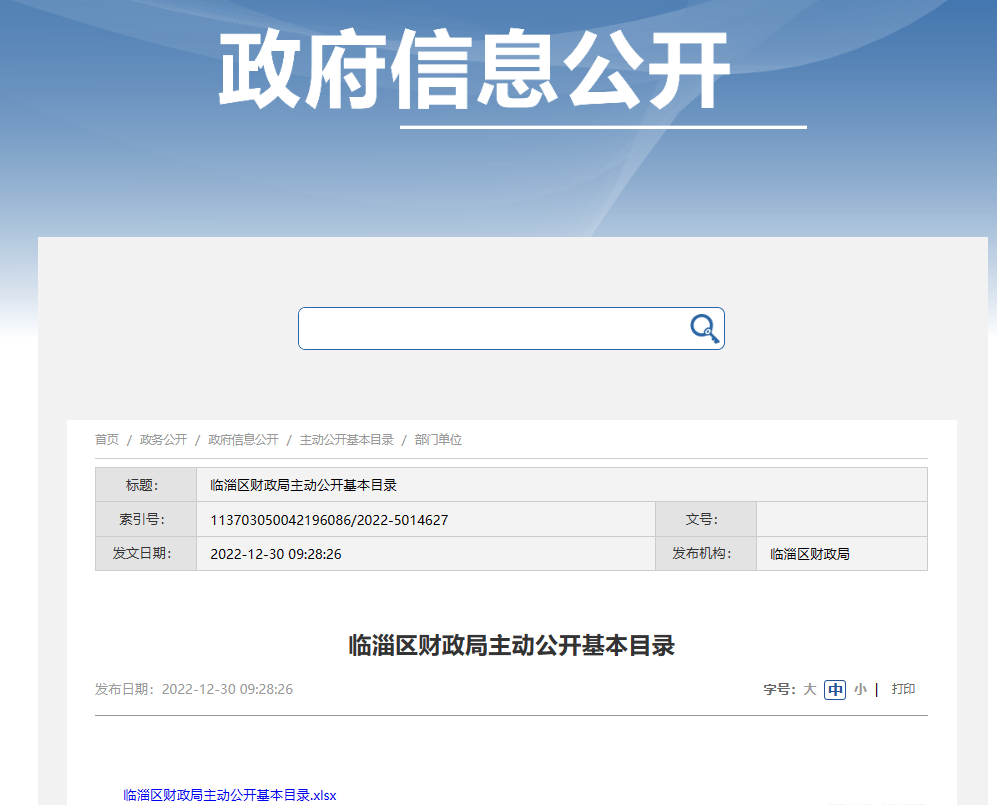Click the bold article heading 临淄区财政局主动公开基本目录

[x=511, y=645]
